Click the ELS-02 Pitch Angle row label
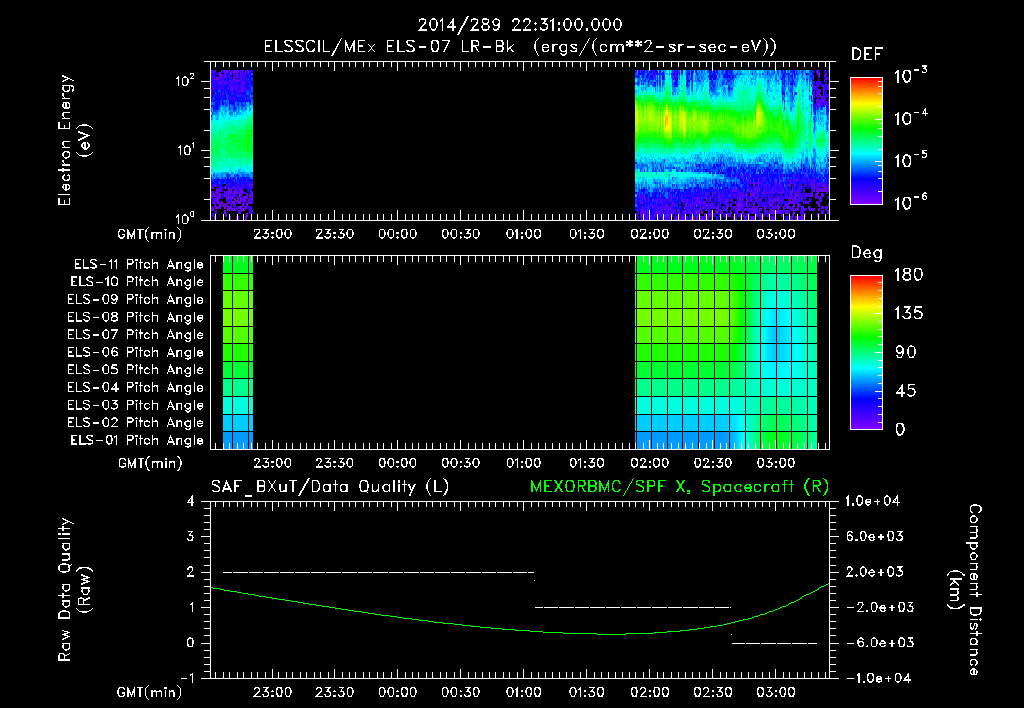Image resolution: width=1024 pixels, height=708 pixels. point(136,423)
